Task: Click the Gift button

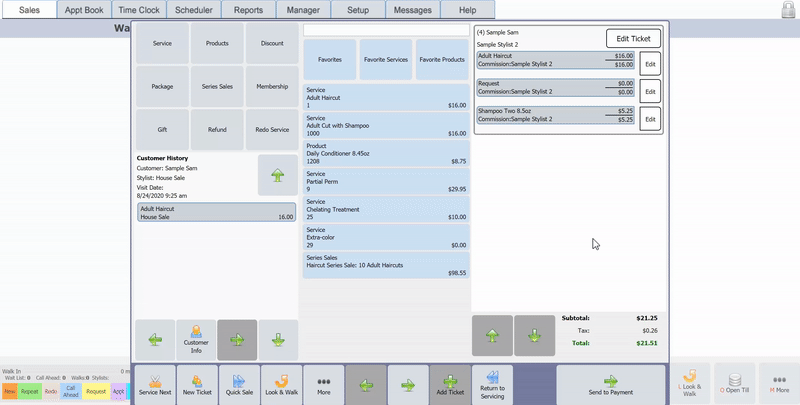Action: coord(162,130)
